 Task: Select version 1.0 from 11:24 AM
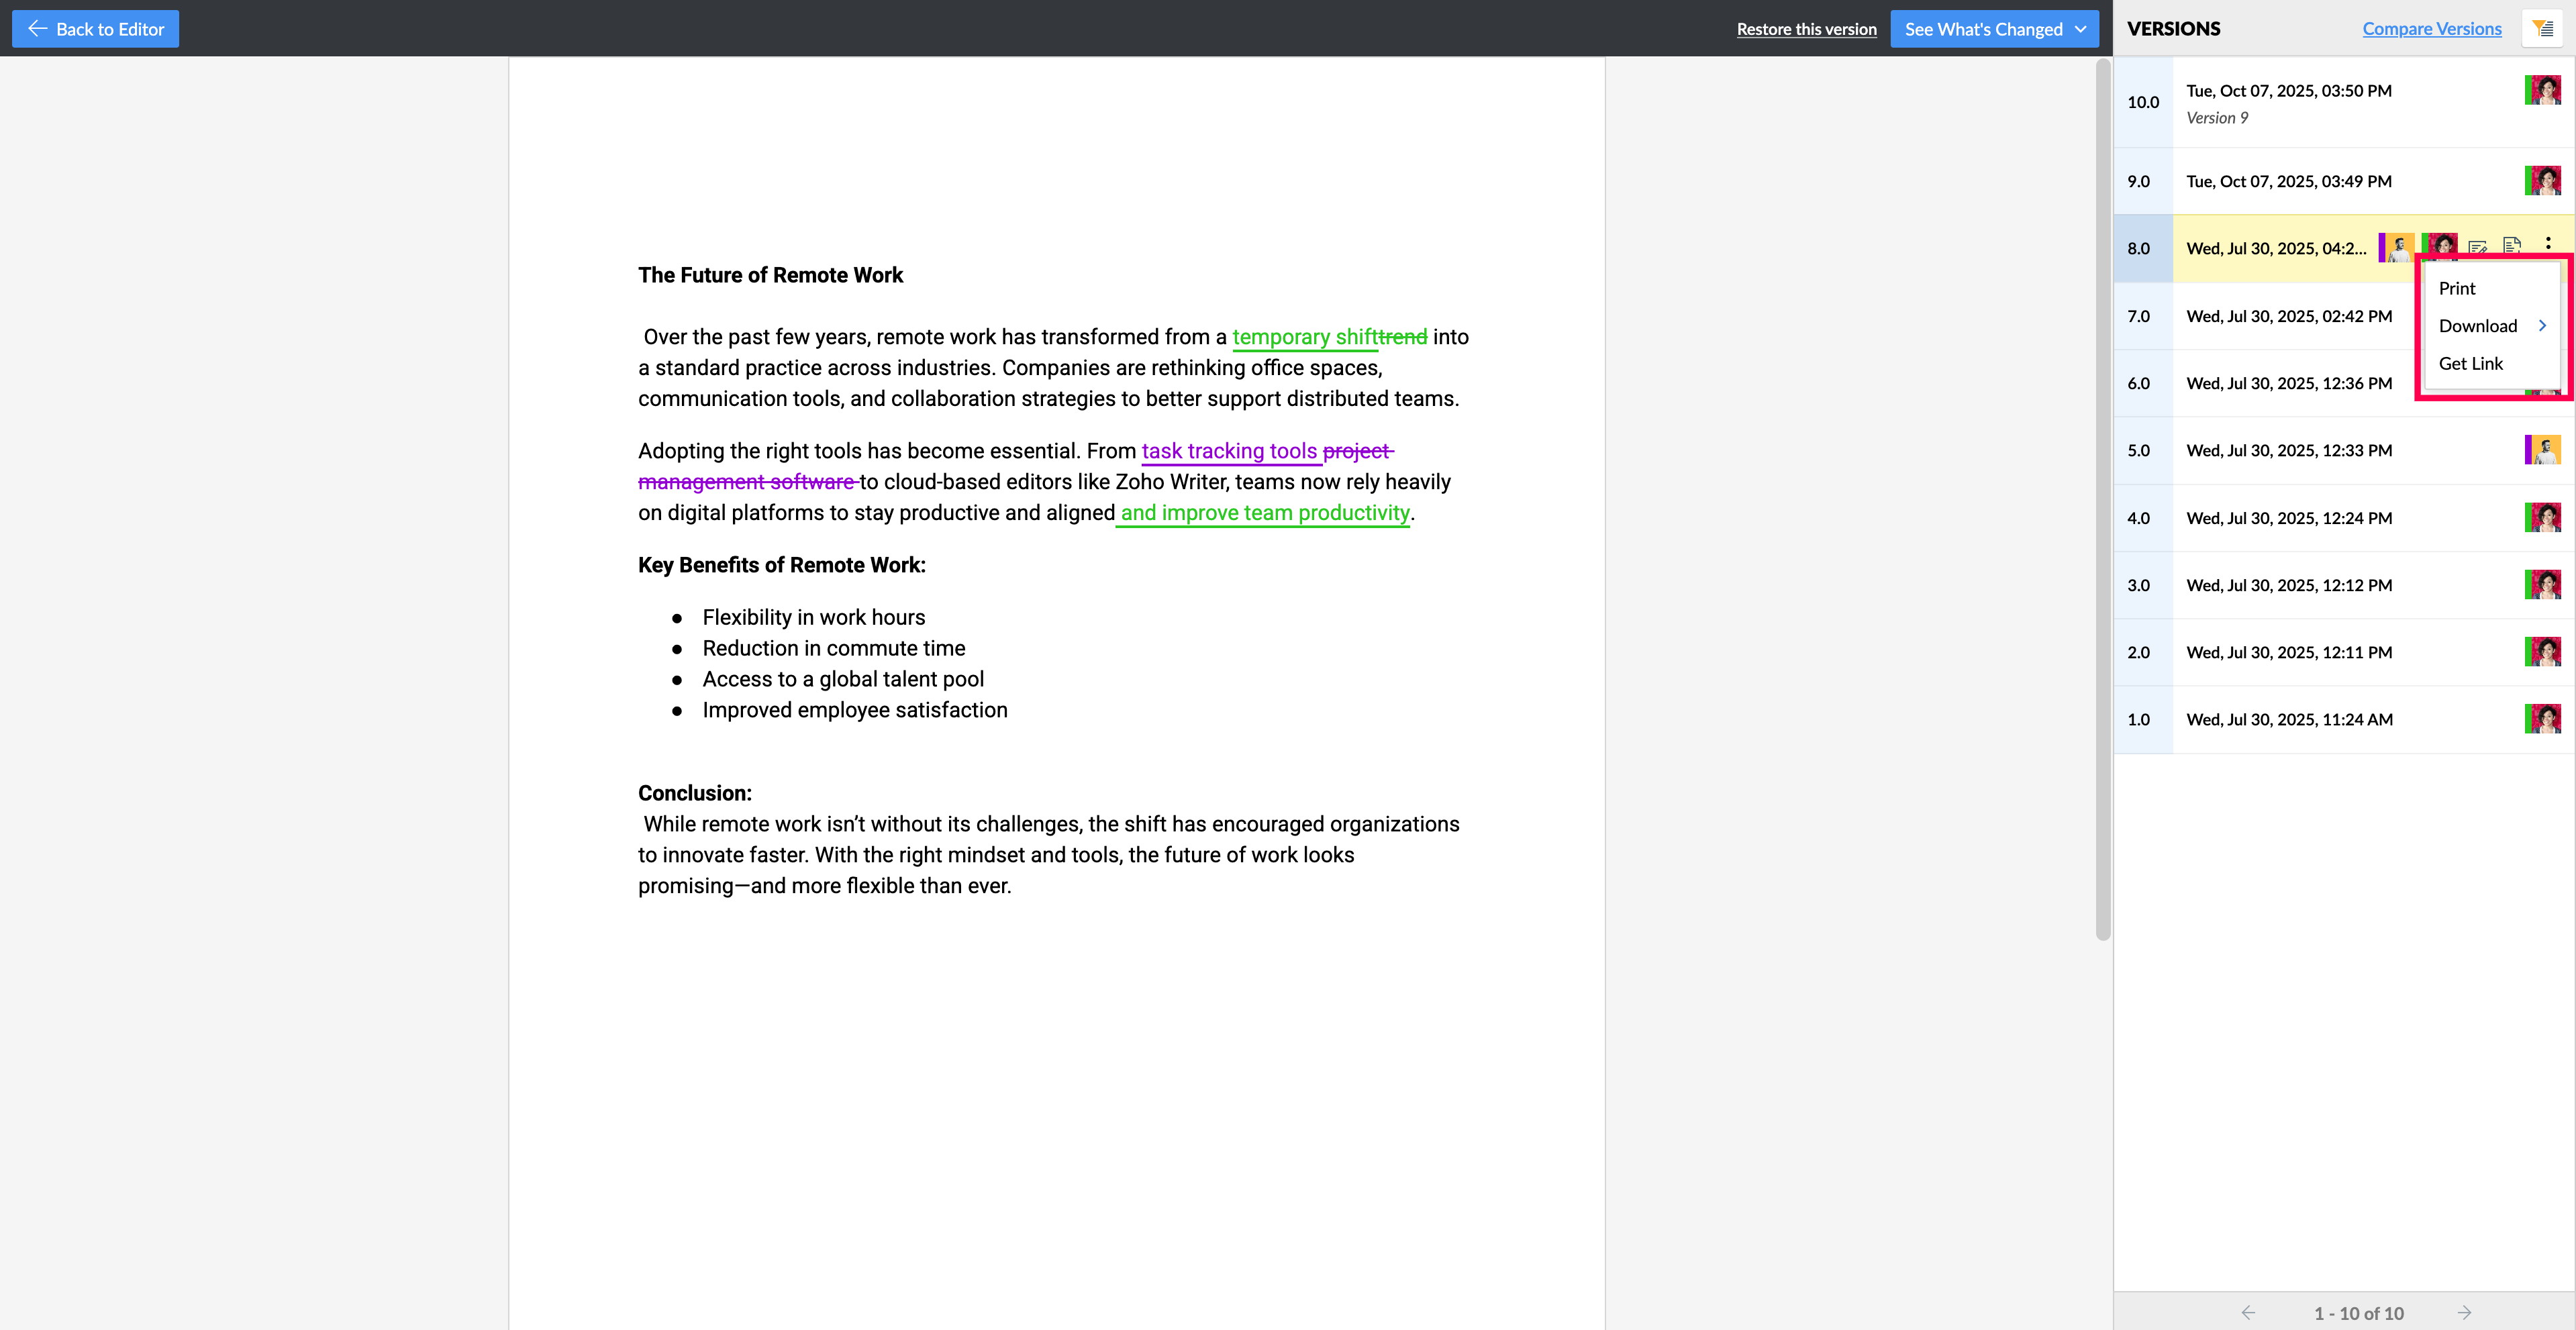click(x=2288, y=719)
